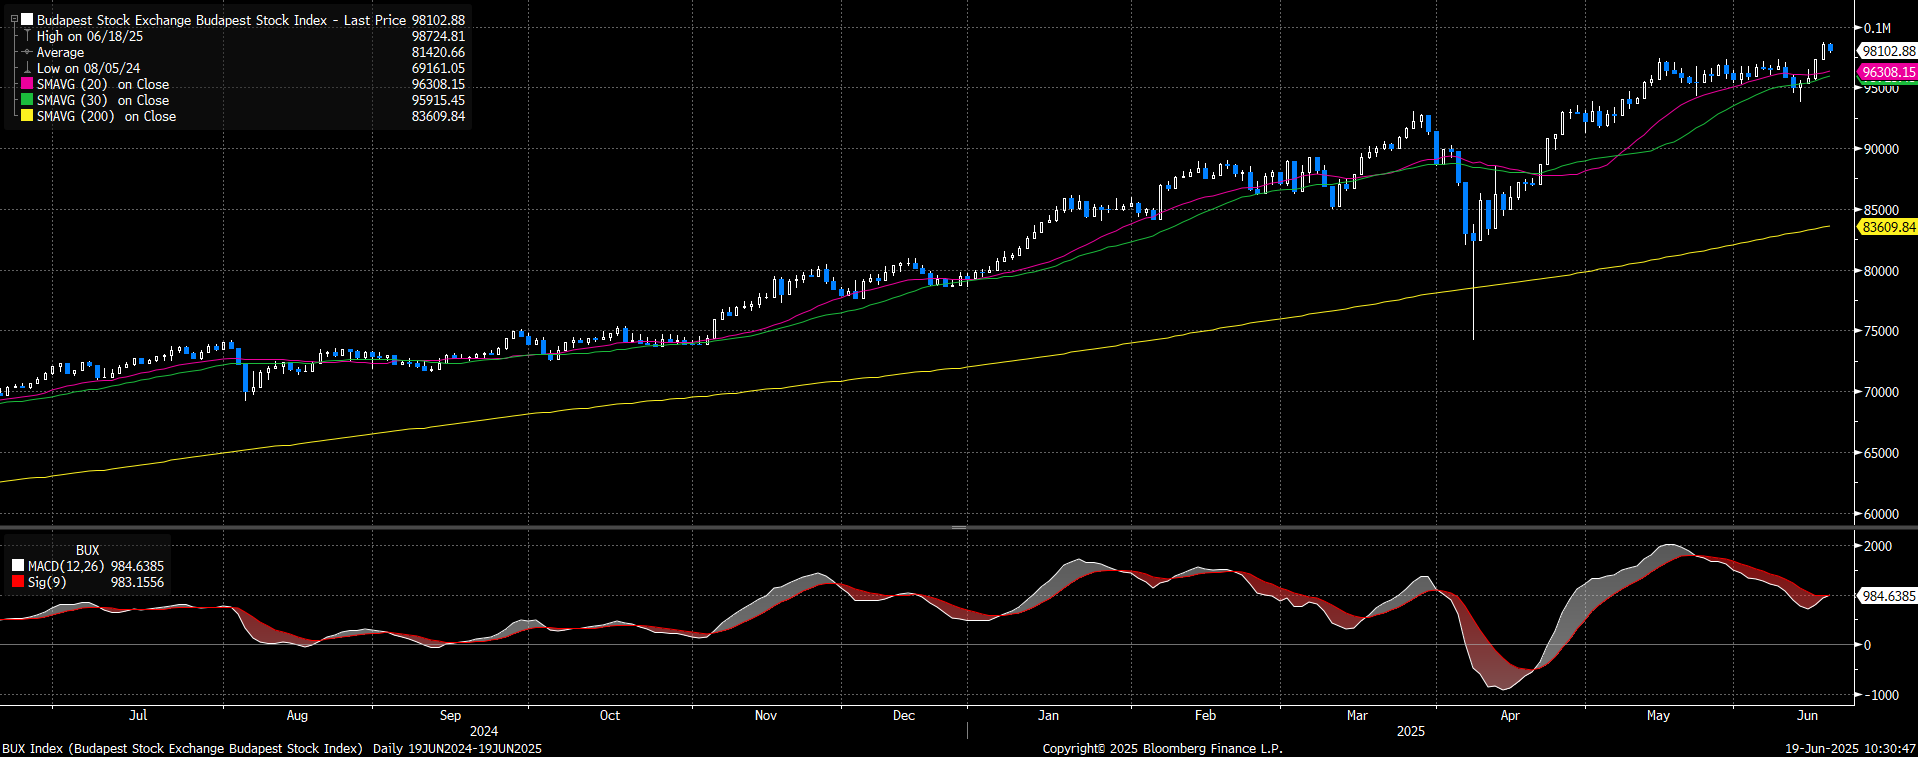Select the 'SMAVG (20) on Close' legend label

[103, 84]
